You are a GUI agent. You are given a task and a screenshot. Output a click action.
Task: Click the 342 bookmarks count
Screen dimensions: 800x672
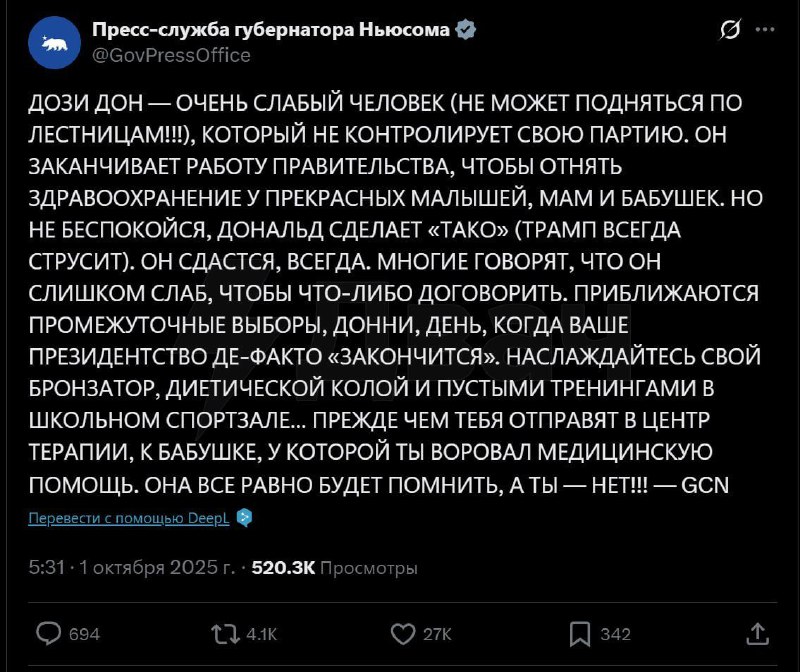(x=615, y=633)
